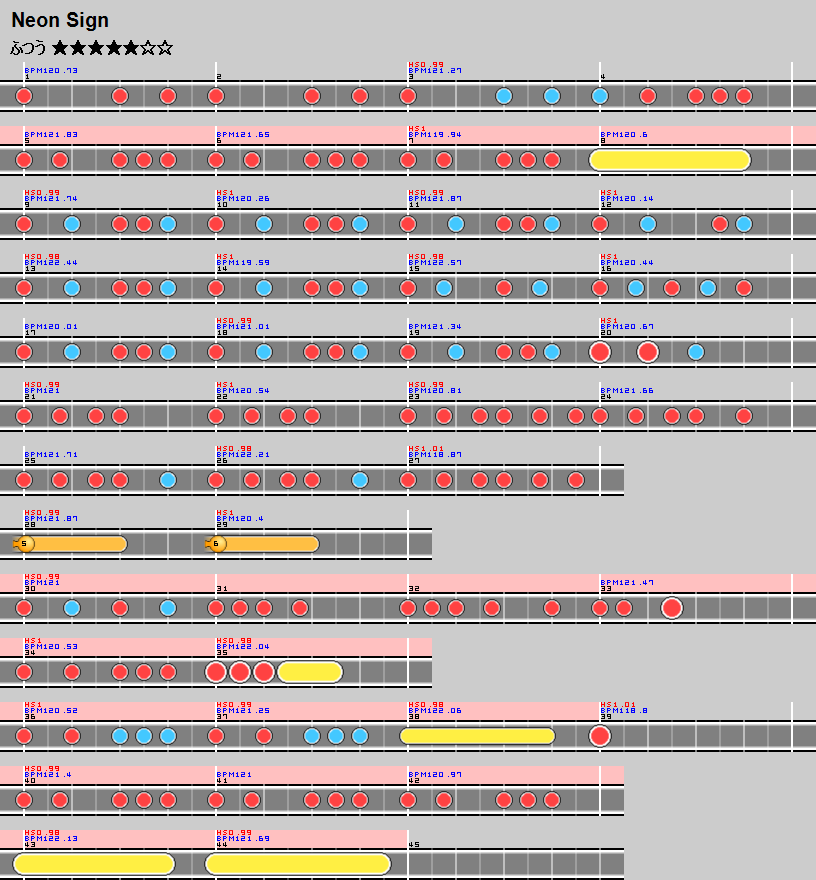Click the blue note in measure 25
The width and height of the screenshot is (816, 880).
pos(168,480)
